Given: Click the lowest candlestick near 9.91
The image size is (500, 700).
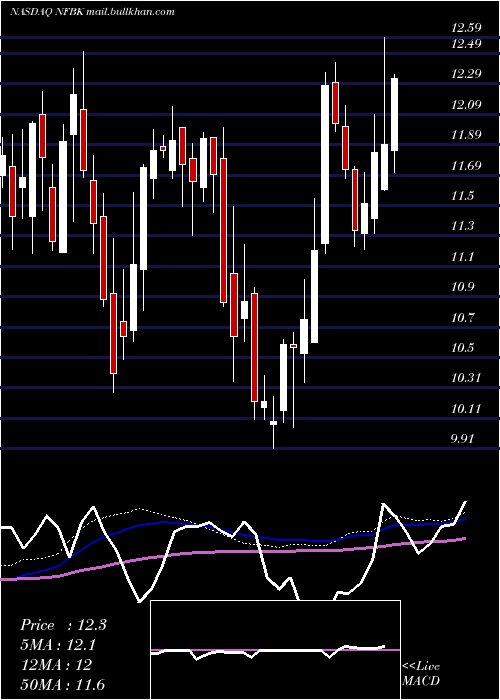Looking at the screenshot, I should [x=273, y=422].
